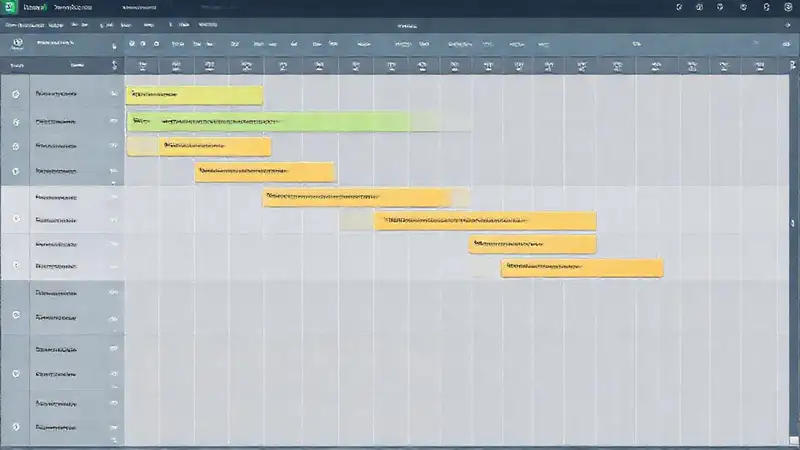This screenshot has width=800, height=450.
Task: Click the green app logo in the title bar
Action: click(9, 7)
